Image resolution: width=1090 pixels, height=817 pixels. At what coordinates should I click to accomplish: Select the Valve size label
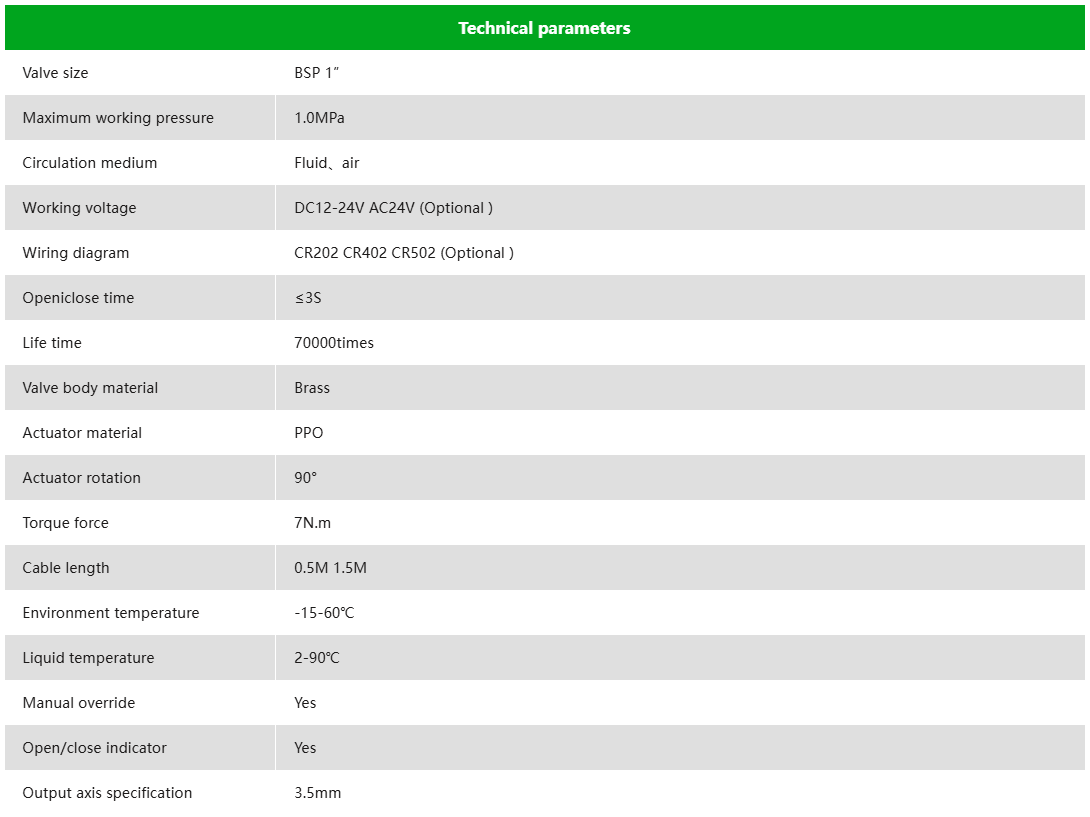point(56,73)
